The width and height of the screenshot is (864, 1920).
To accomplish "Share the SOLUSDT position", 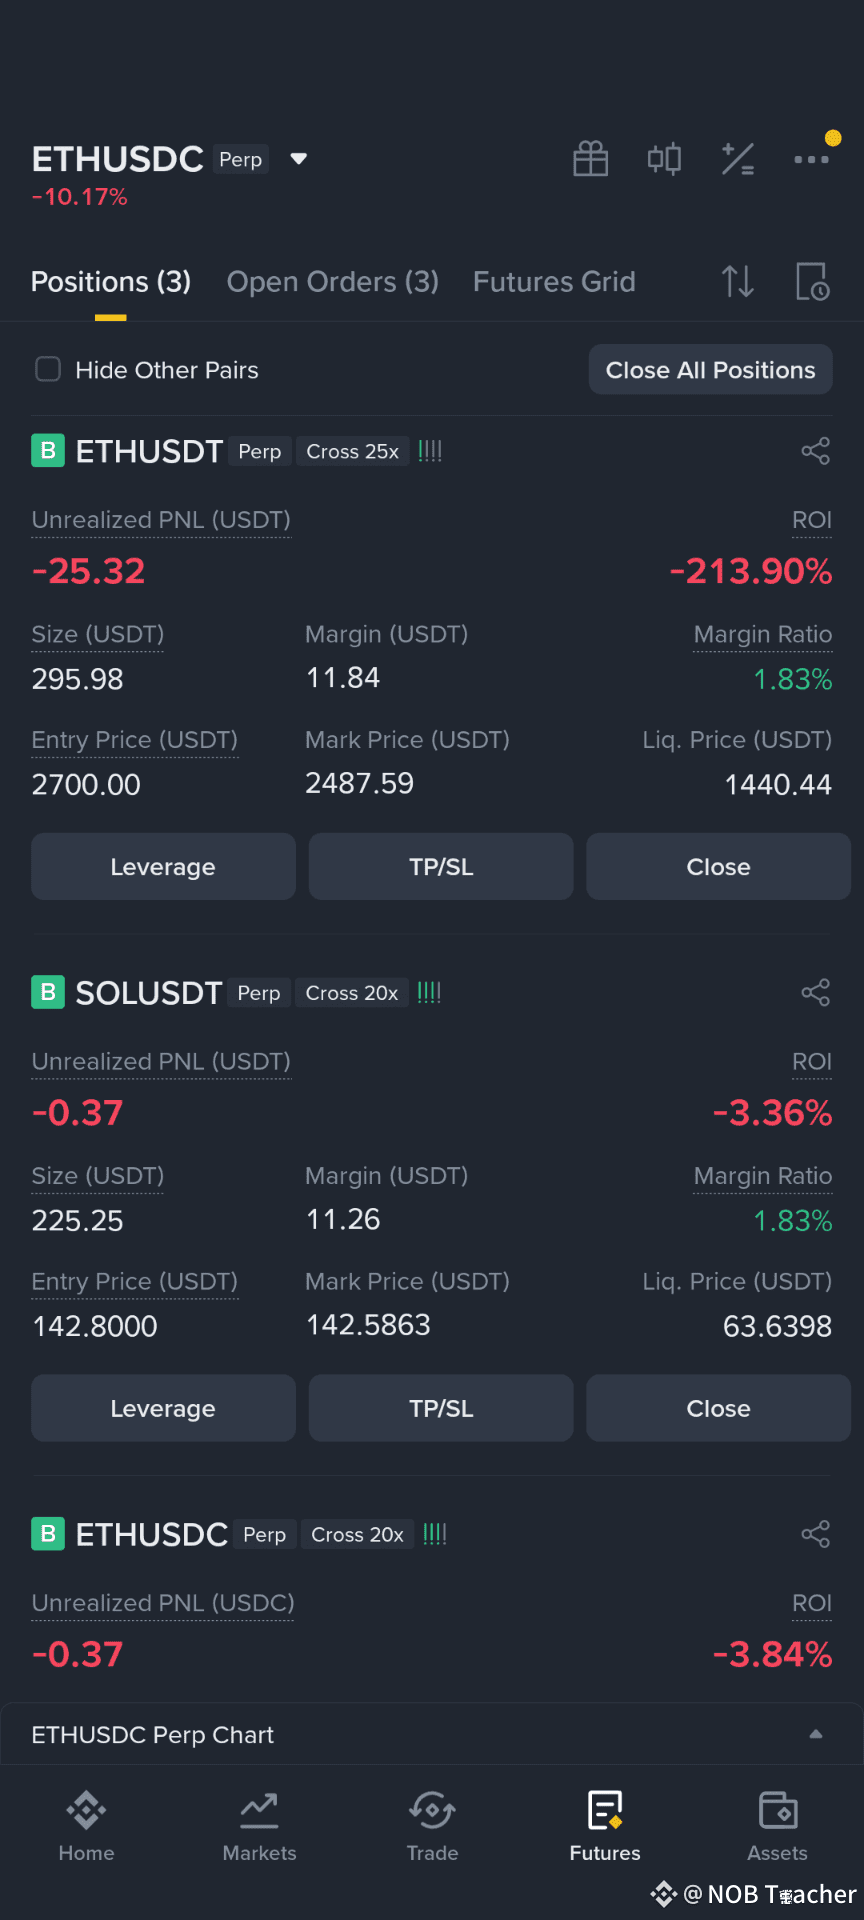I will tap(816, 993).
